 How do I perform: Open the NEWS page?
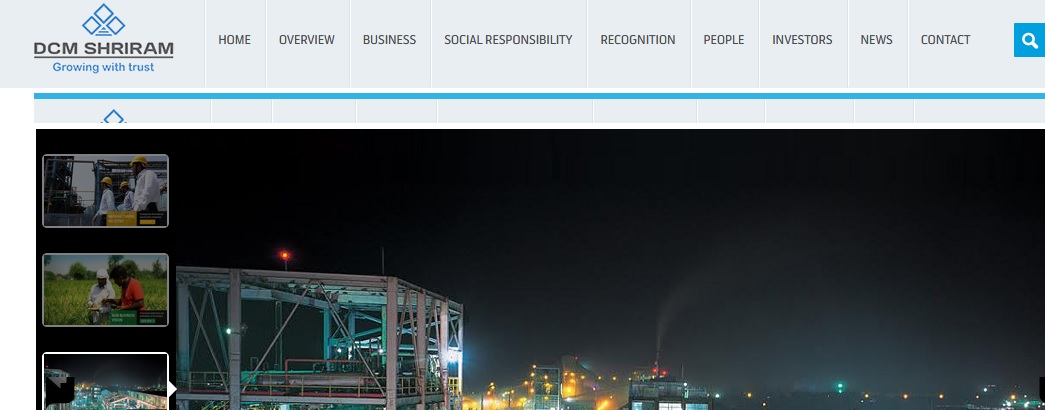point(876,40)
